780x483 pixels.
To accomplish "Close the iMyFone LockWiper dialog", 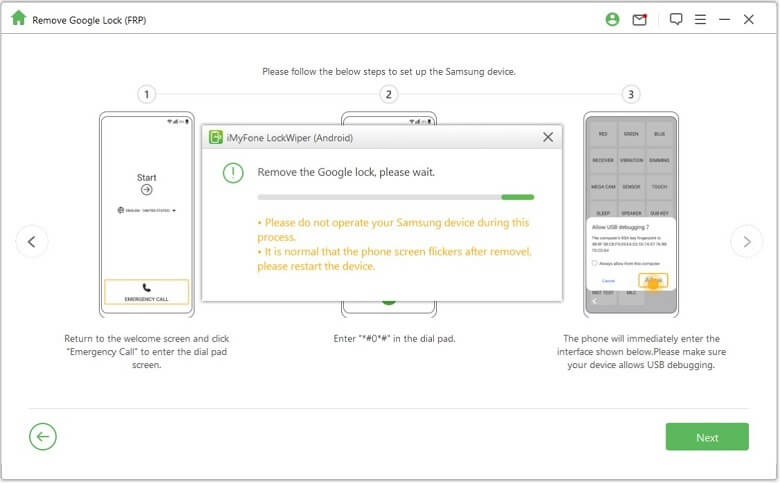I will [x=548, y=137].
